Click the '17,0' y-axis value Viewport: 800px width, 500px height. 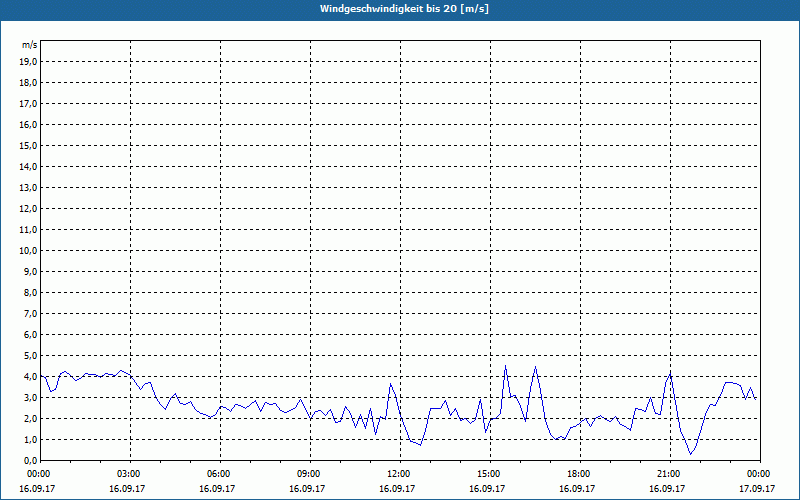click(x=28, y=104)
